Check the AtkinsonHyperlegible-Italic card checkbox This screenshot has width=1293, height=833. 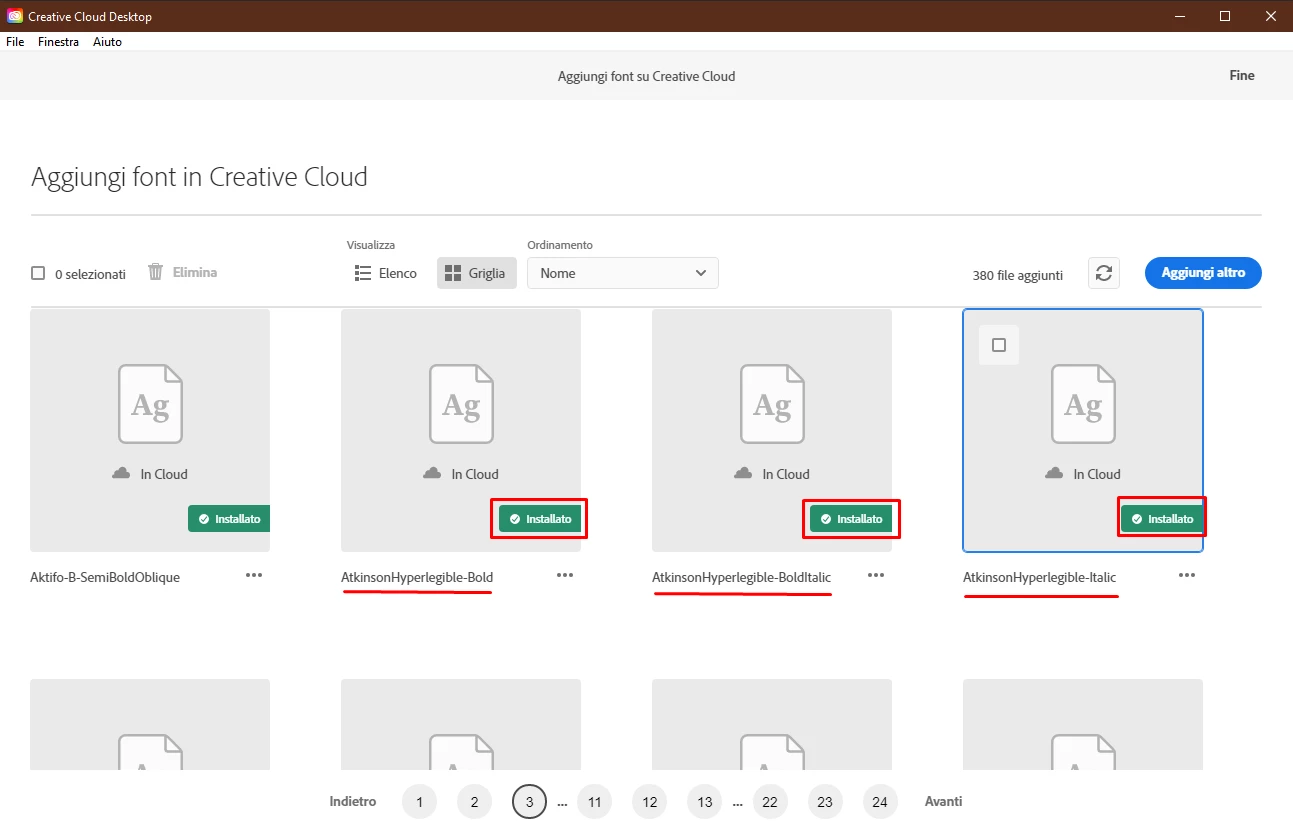tap(999, 345)
